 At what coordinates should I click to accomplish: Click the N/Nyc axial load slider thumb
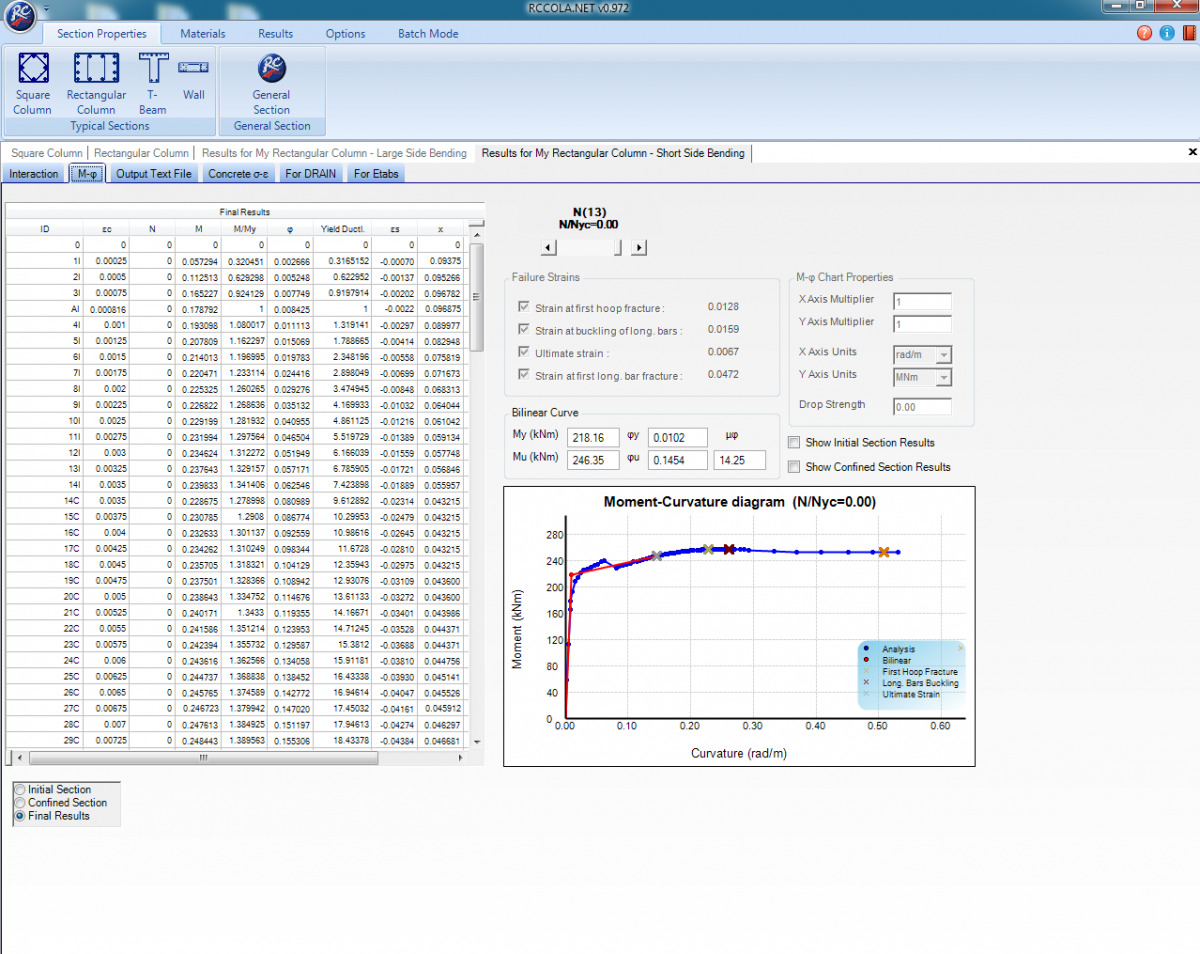click(x=617, y=248)
